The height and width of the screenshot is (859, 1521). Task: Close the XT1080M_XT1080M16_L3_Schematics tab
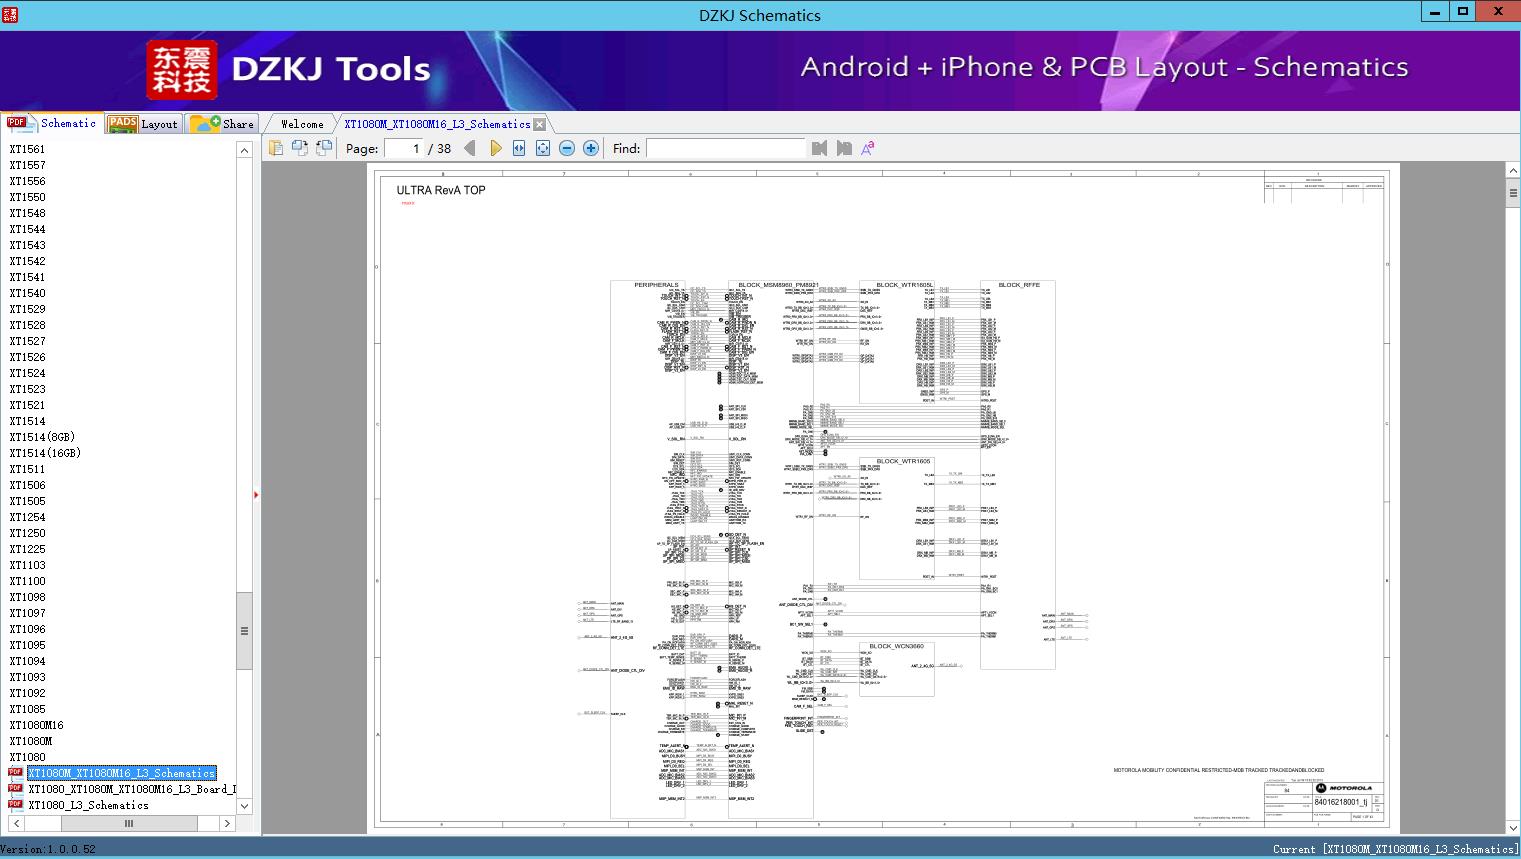[540, 124]
